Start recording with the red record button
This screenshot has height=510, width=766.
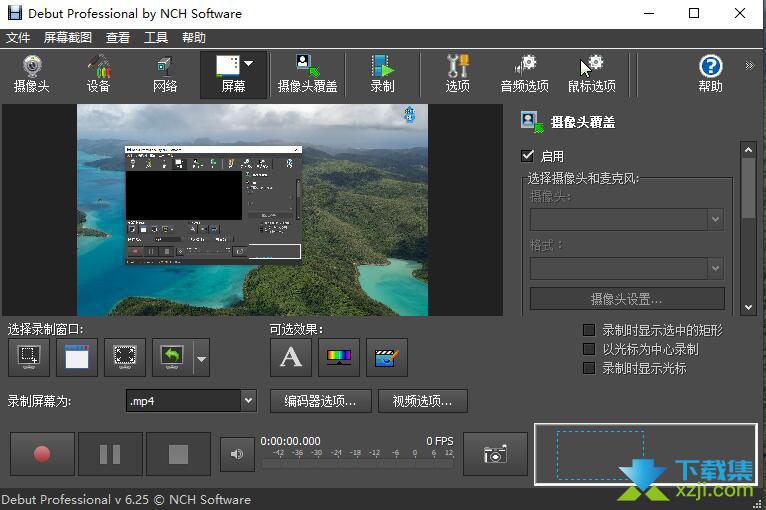[x=43, y=454]
